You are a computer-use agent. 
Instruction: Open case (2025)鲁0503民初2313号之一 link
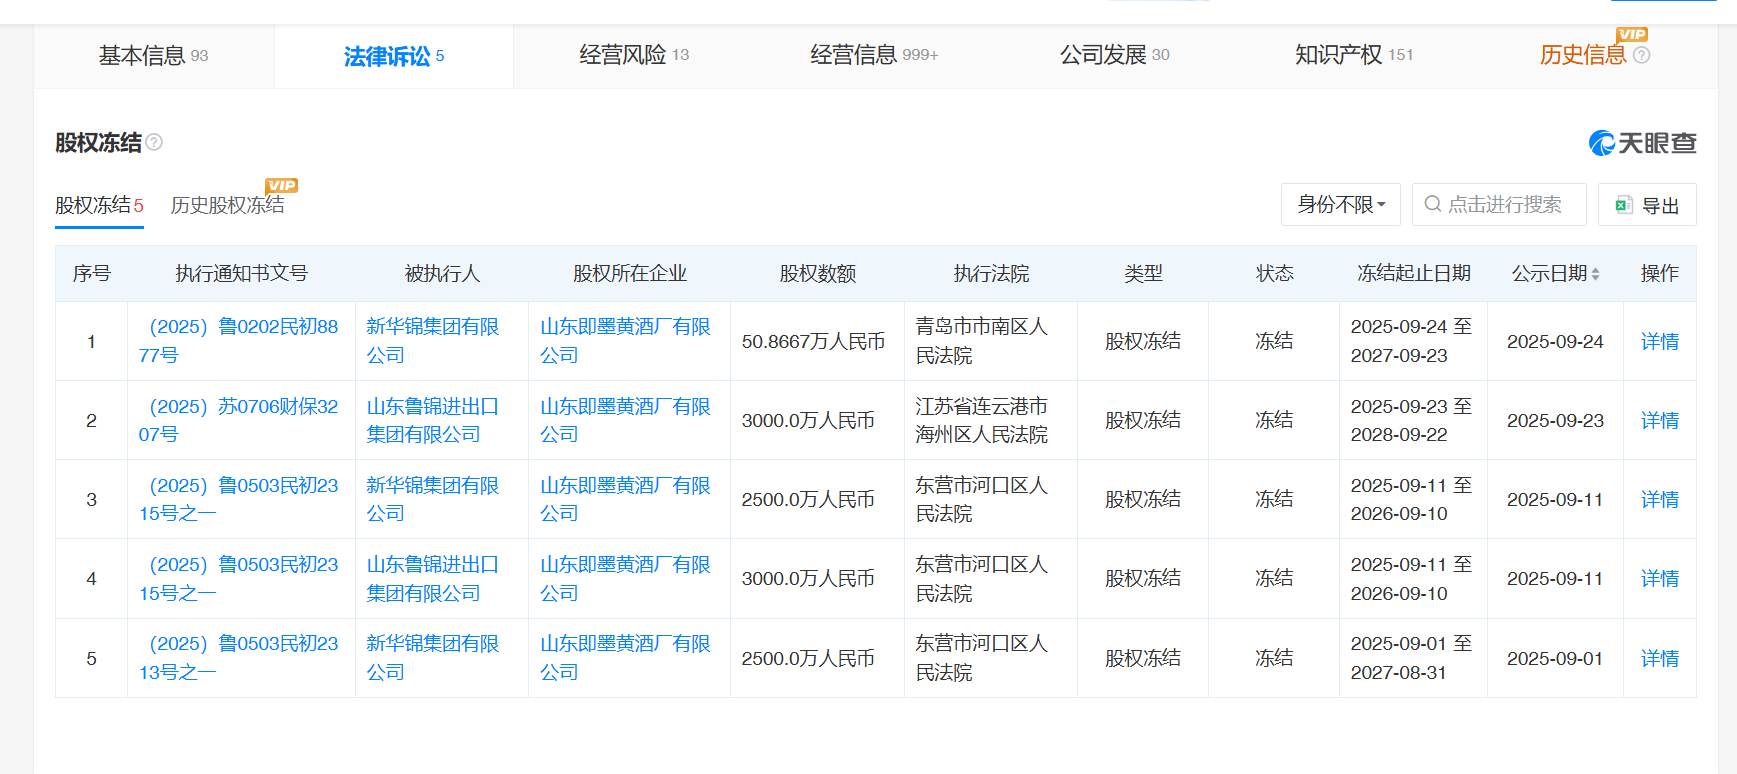(x=239, y=658)
